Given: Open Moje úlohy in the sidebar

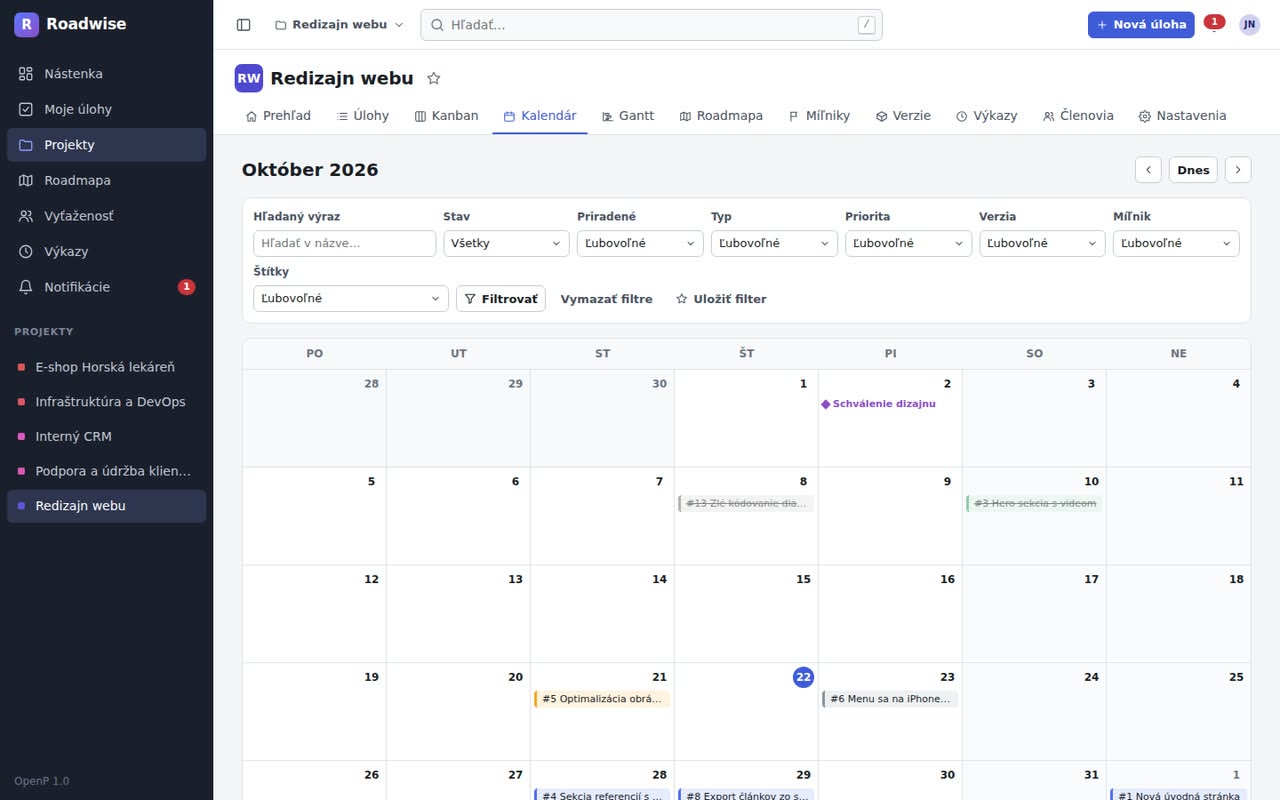Looking at the screenshot, I should pyautogui.click(x=107, y=109).
